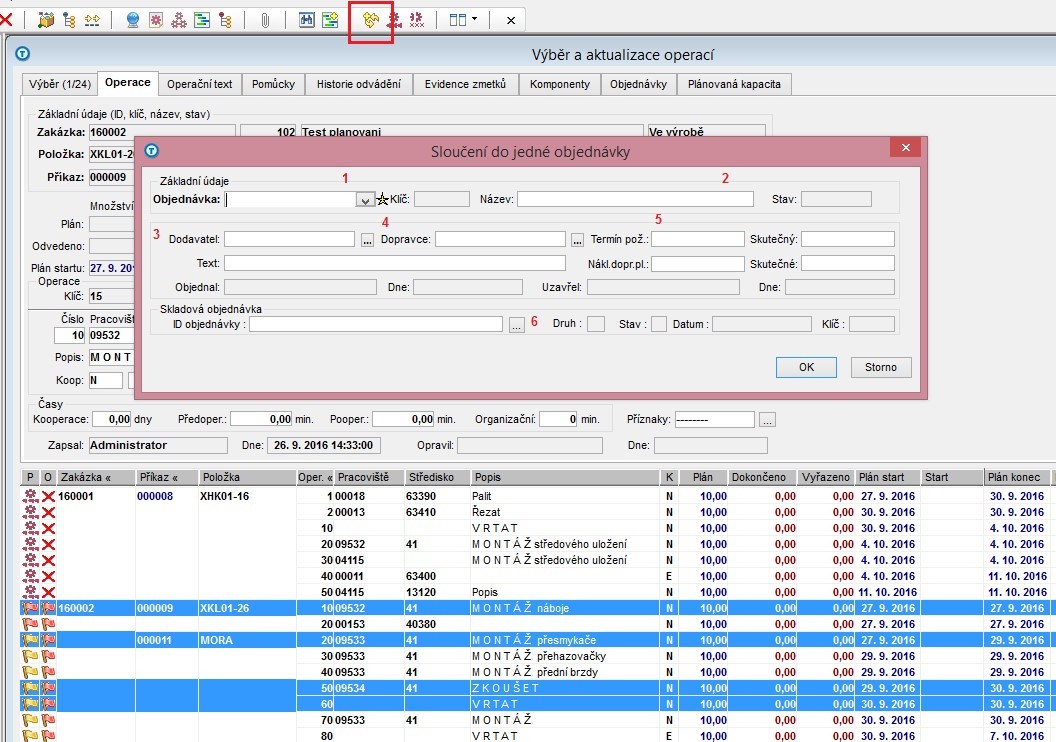Image resolution: width=1056 pixels, height=742 pixels.
Task: Click the Popis column header
Action: tap(565, 477)
